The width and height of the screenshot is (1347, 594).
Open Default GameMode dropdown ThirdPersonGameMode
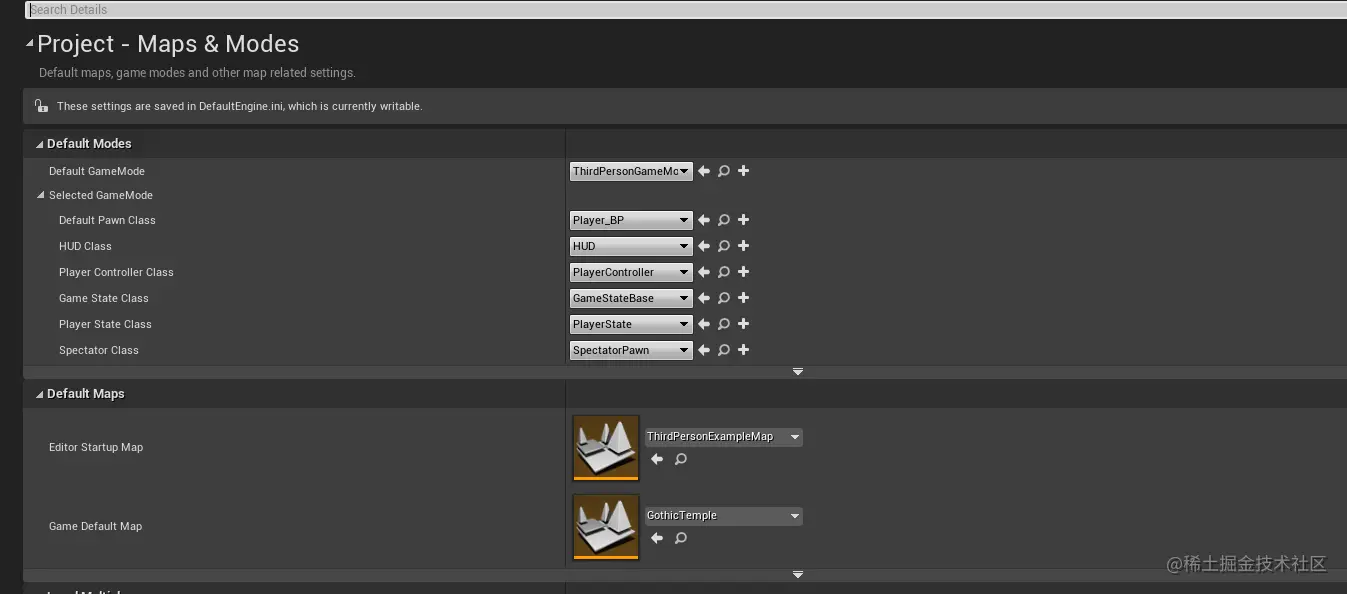pyautogui.click(x=631, y=171)
